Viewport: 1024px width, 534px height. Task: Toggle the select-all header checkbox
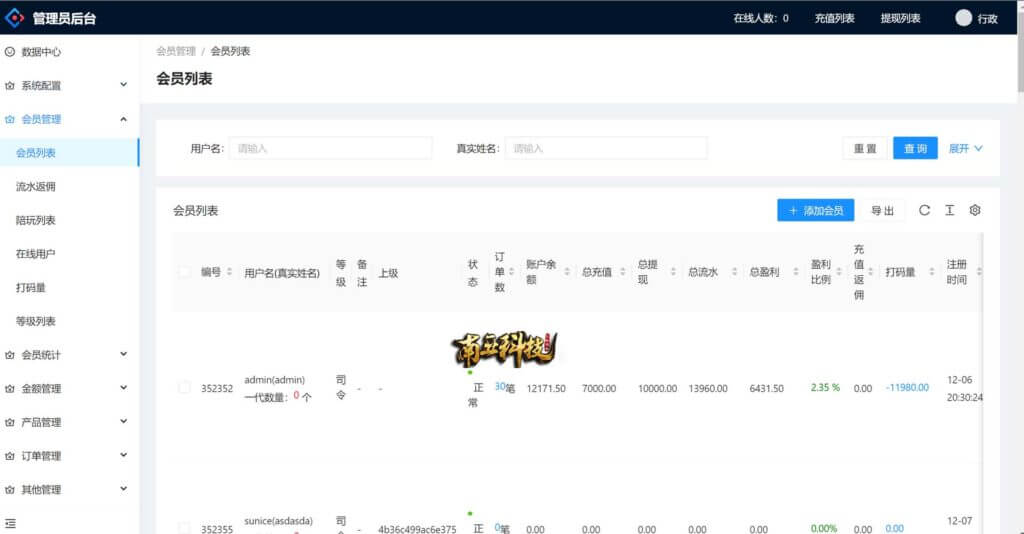(x=184, y=272)
